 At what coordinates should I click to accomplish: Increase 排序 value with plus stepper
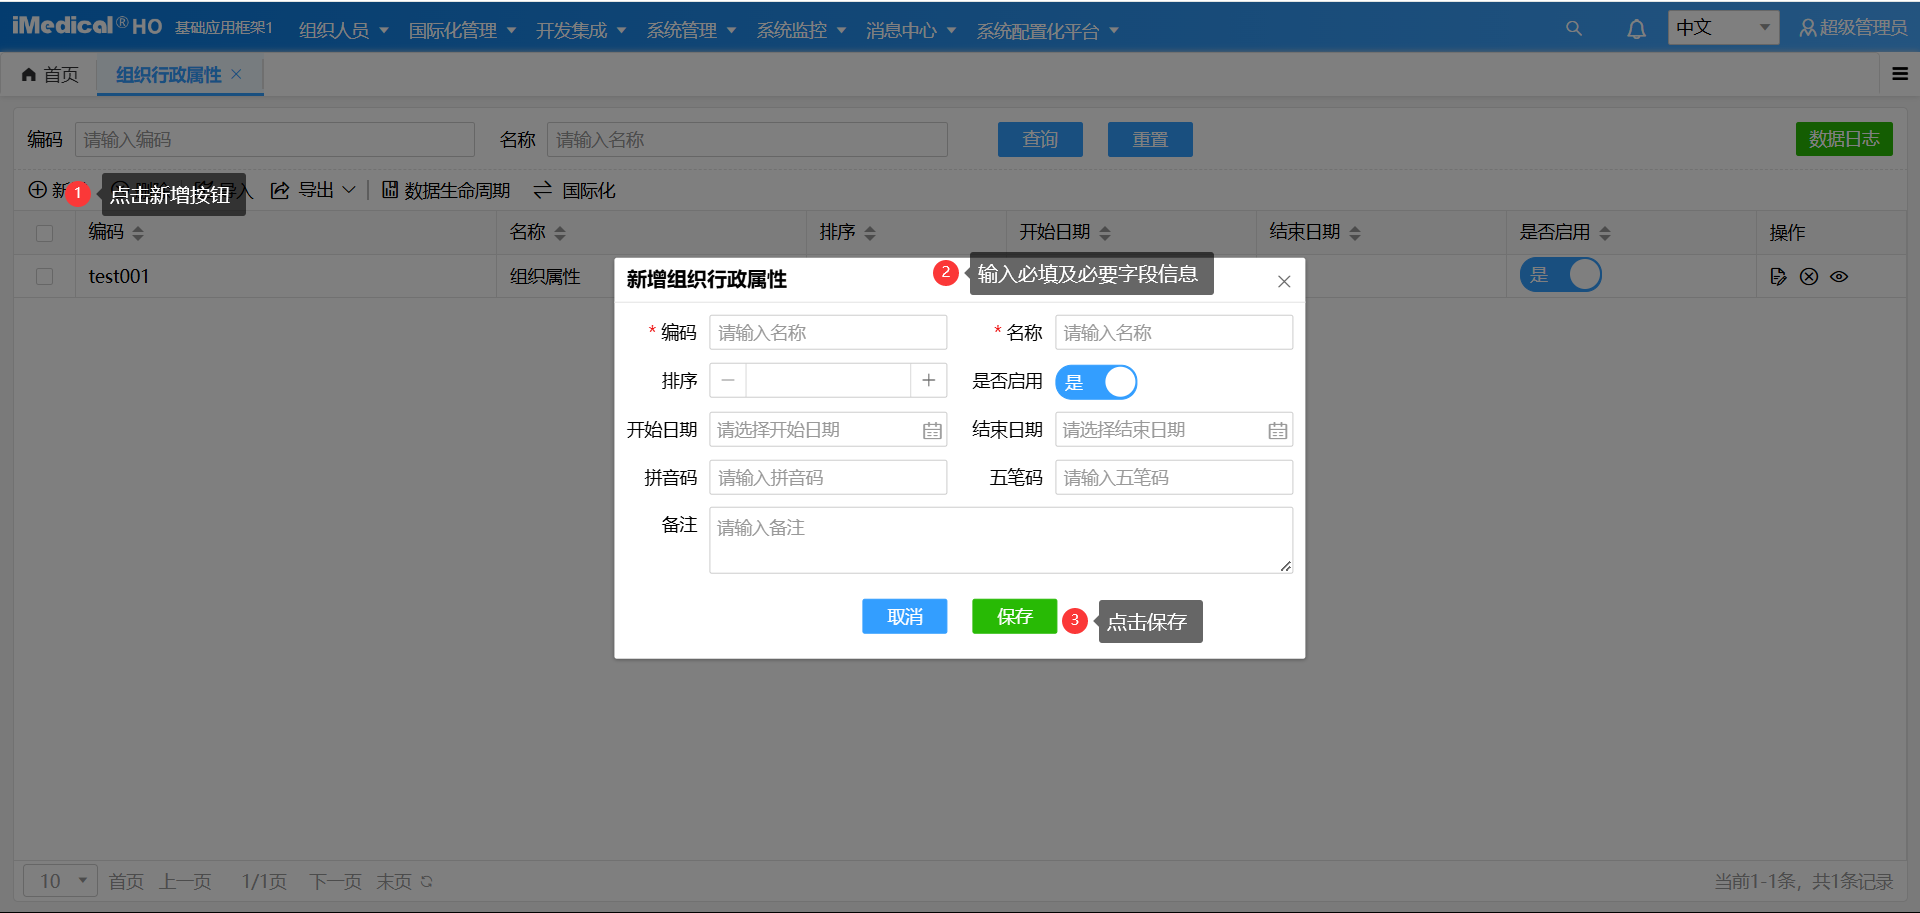pyautogui.click(x=928, y=381)
